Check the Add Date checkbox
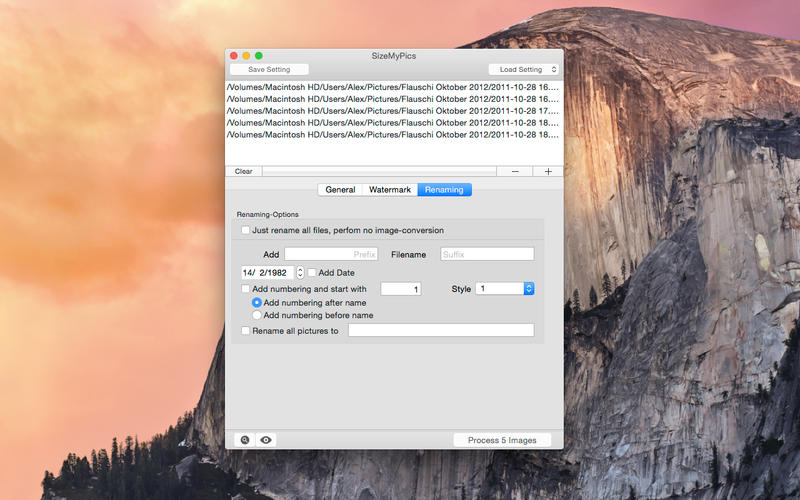The width and height of the screenshot is (800, 500). (312, 272)
